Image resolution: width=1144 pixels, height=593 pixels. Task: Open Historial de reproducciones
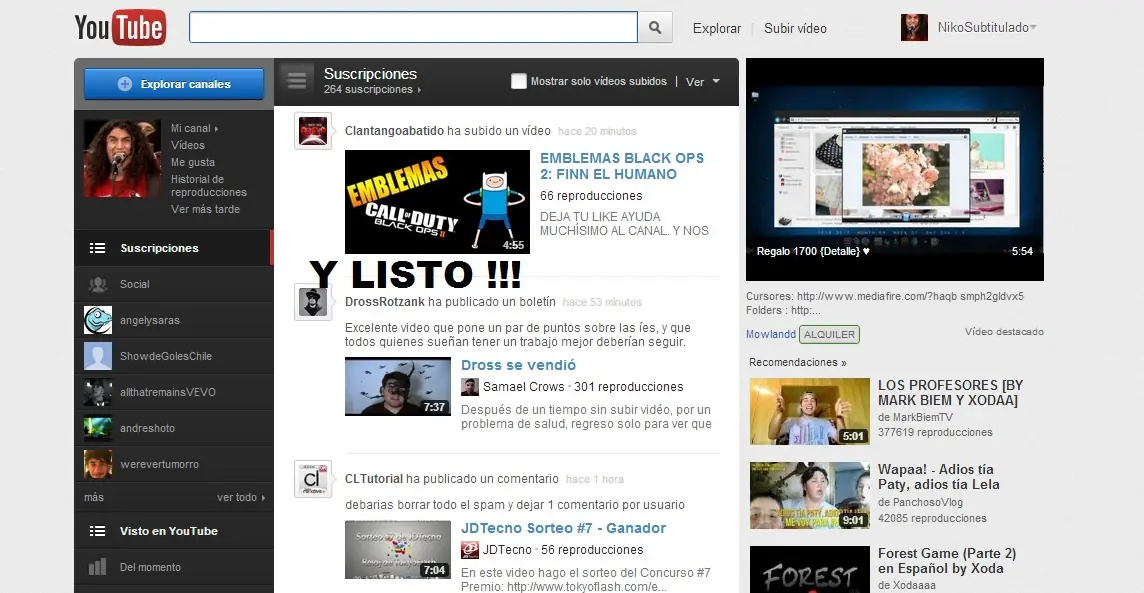(209, 185)
